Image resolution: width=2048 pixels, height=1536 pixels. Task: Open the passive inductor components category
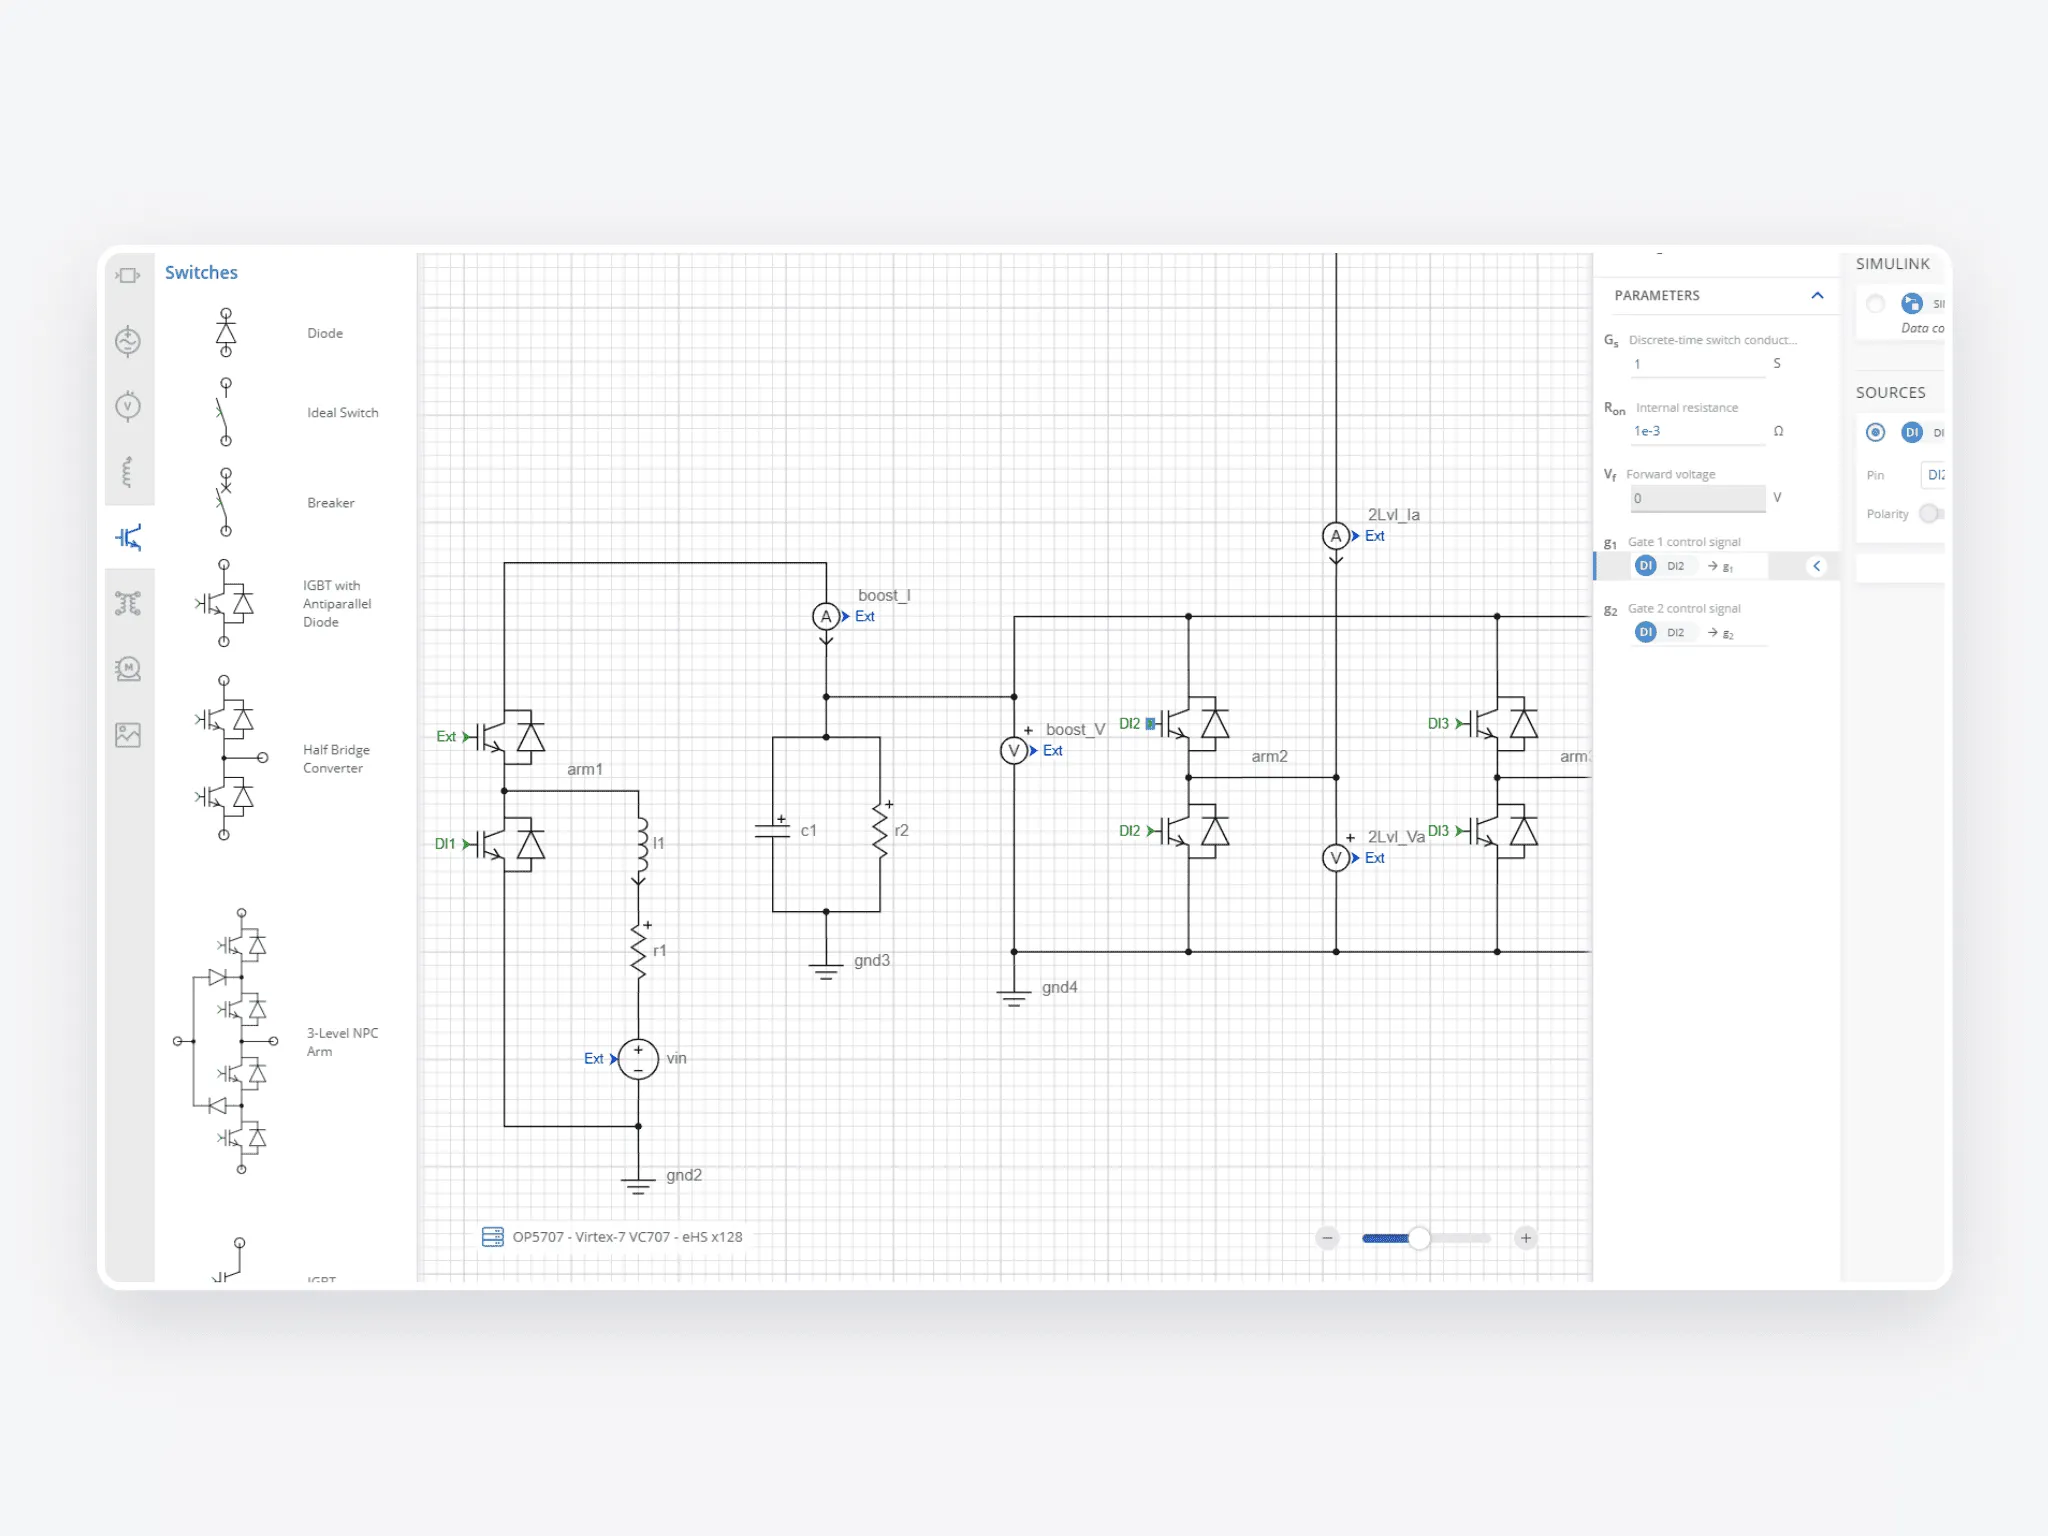(128, 472)
